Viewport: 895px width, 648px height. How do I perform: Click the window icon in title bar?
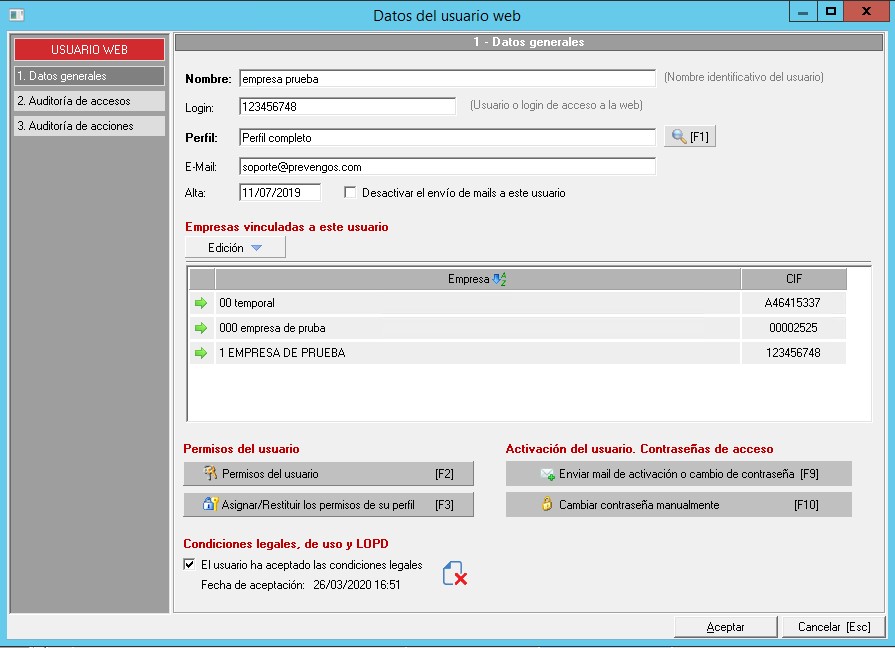click(x=15, y=15)
